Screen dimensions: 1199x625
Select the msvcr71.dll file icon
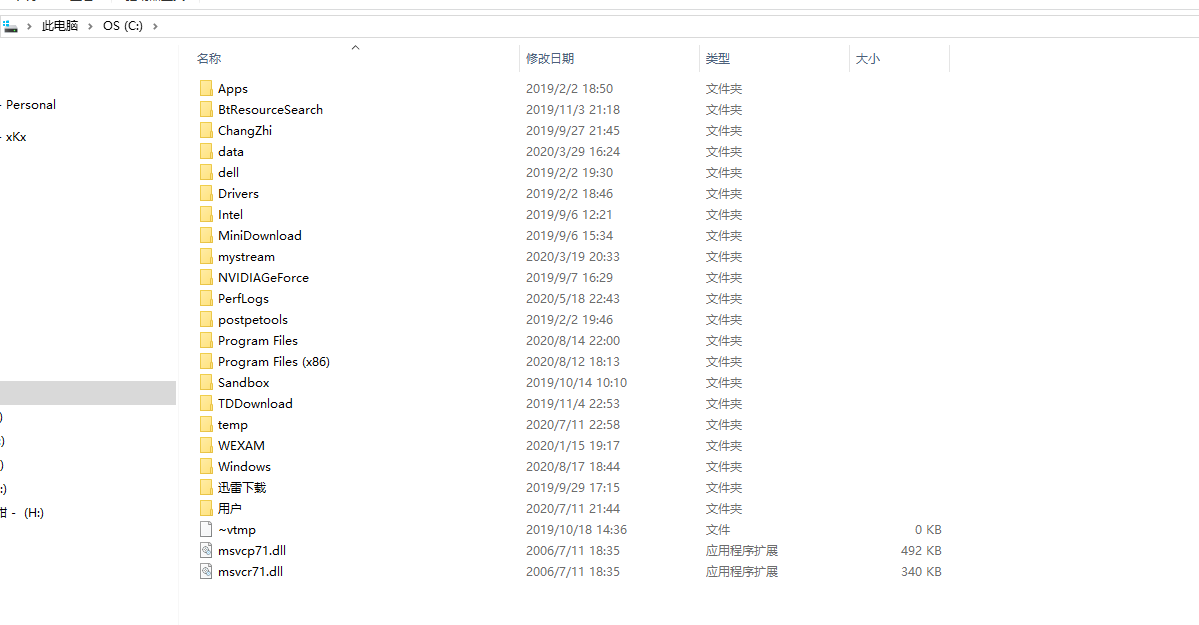206,572
